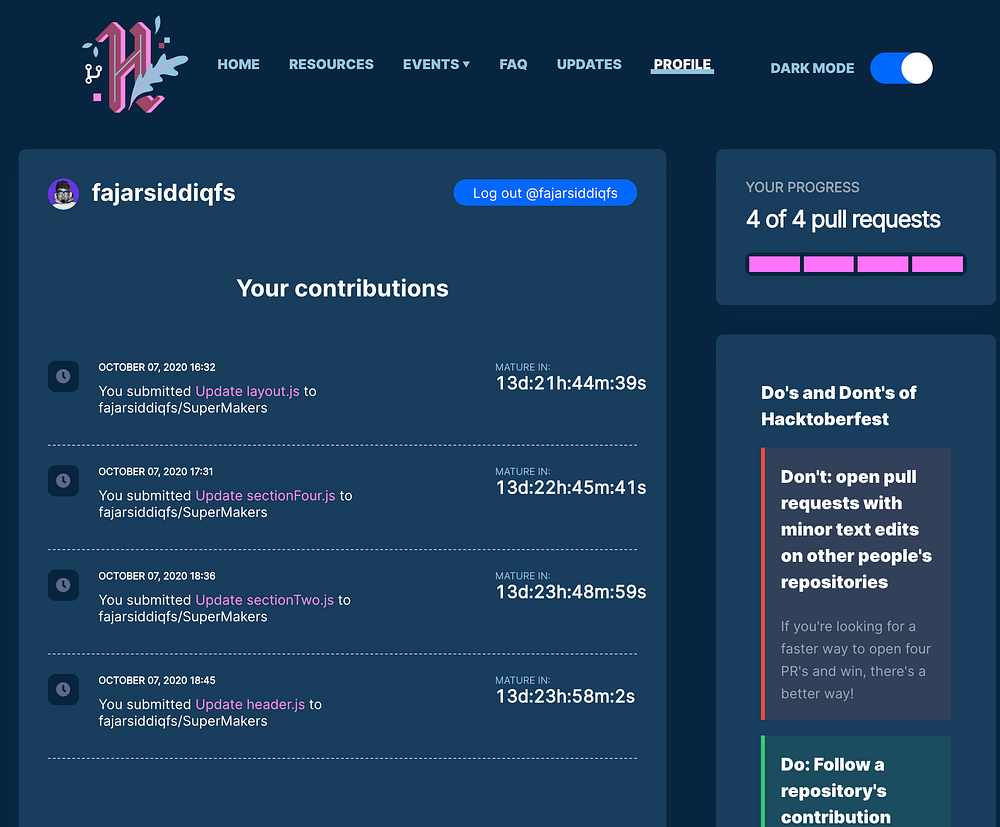Click the last pink progress bar segment
The height and width of the screenshot is (827, 1000).
(x=938, y=264)
